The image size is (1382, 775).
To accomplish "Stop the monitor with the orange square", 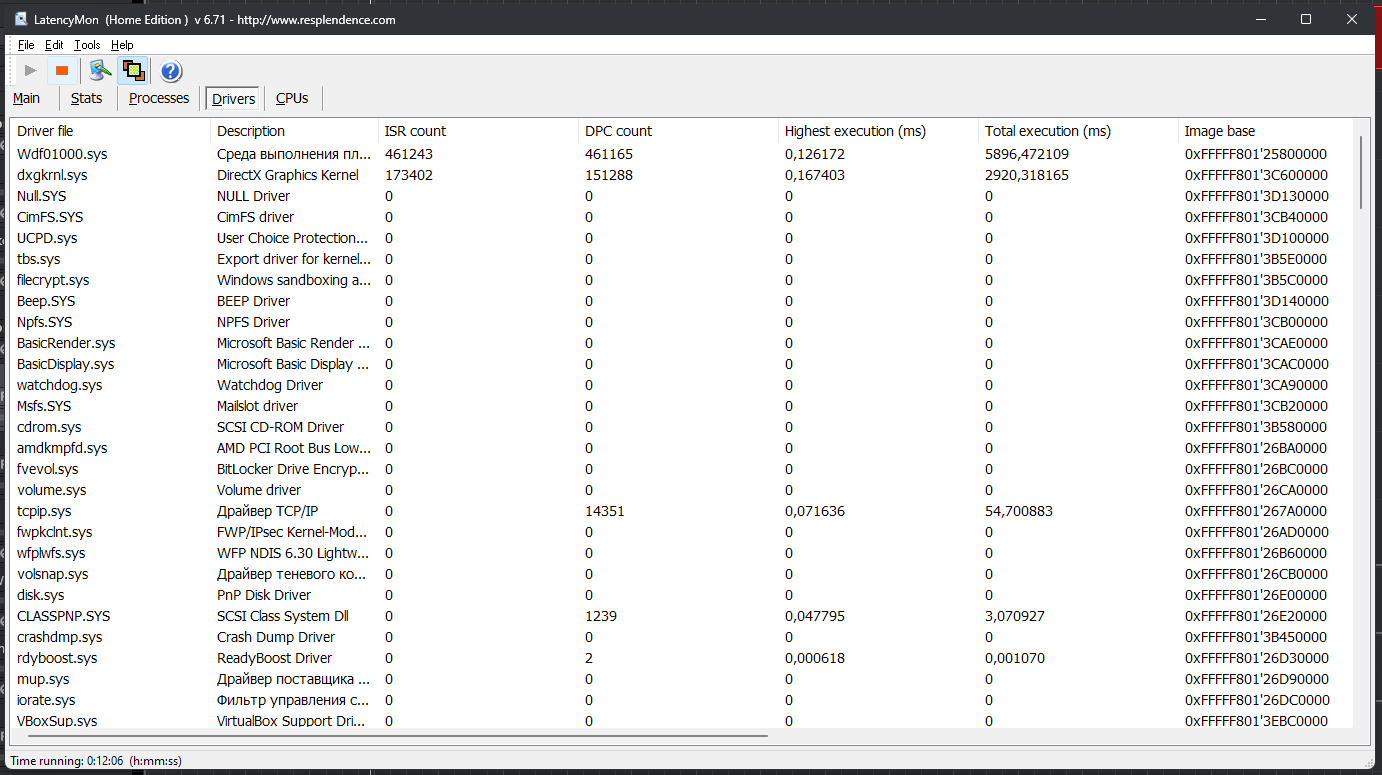I will tap(62, 70).
